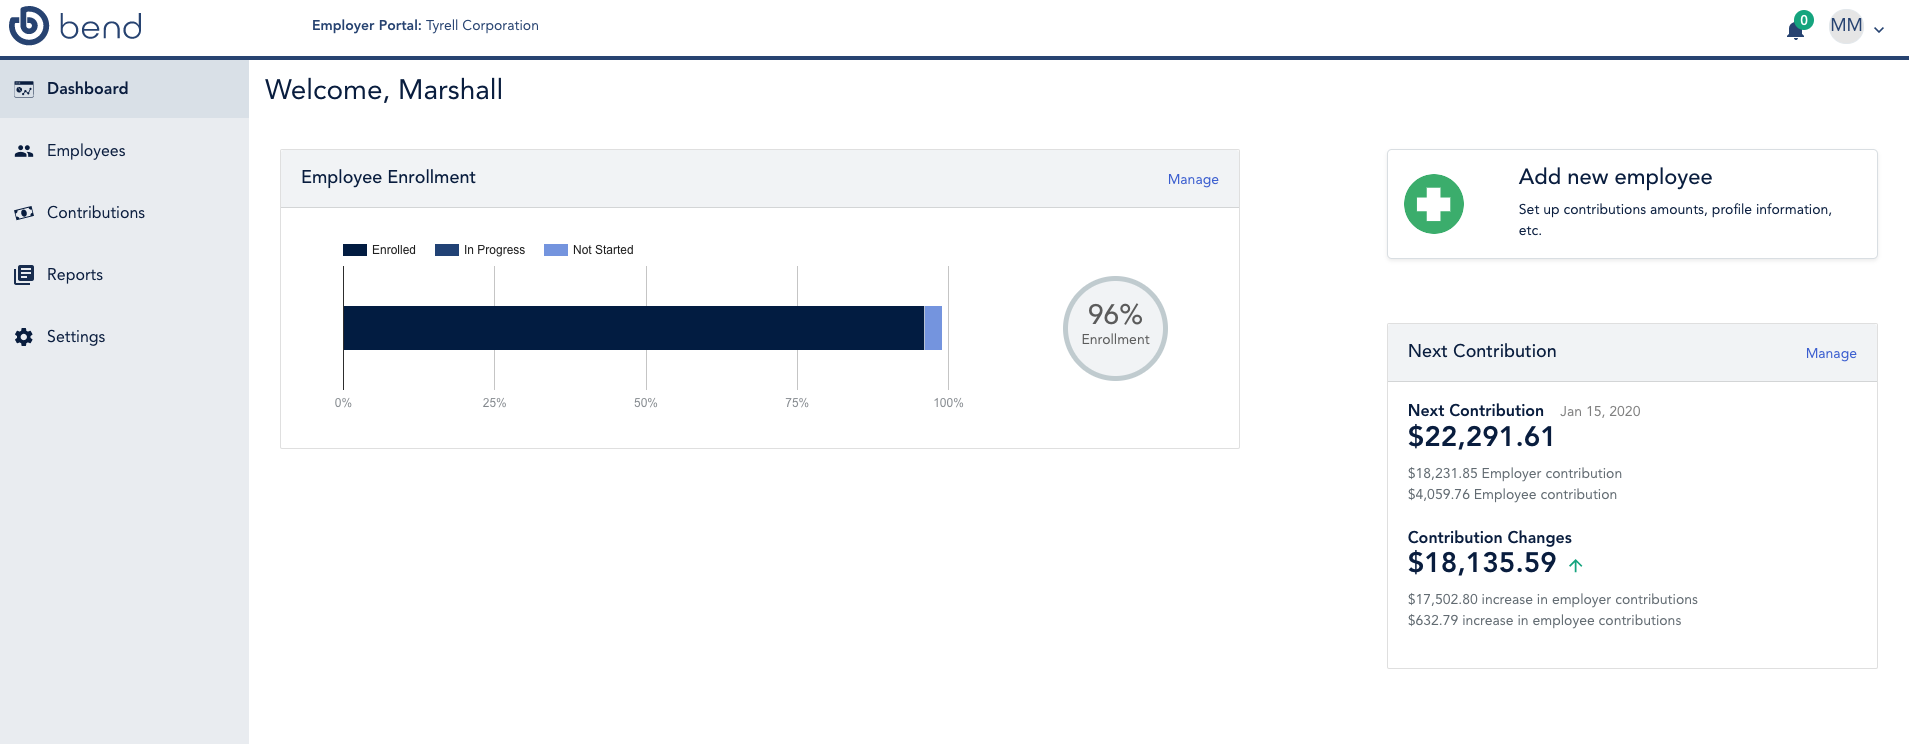Viewport: 1909px width, 744px height.
Task: Click the Contribution Changes heading
Action: pos(1490,537)
